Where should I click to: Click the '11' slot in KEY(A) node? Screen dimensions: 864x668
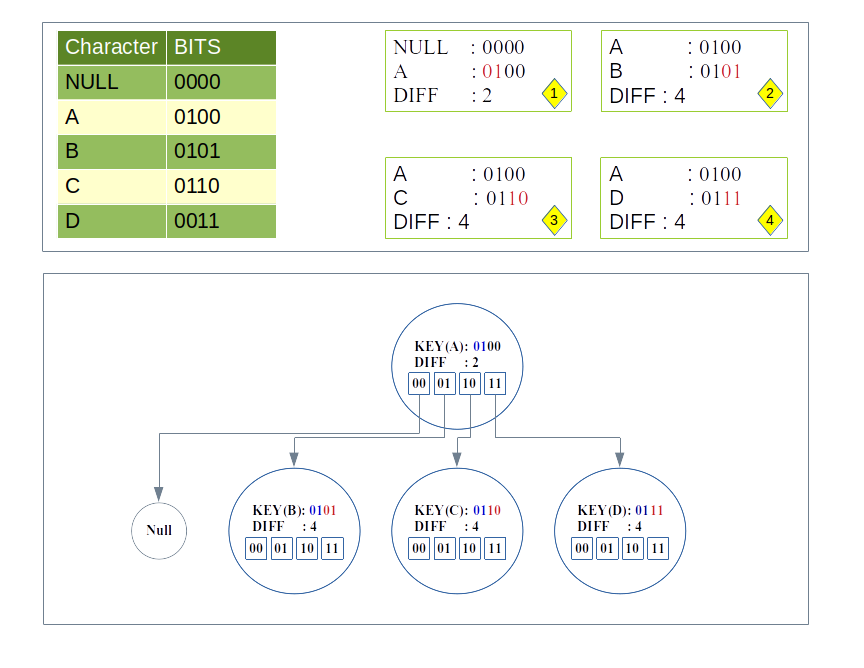(x=495, y=384)
